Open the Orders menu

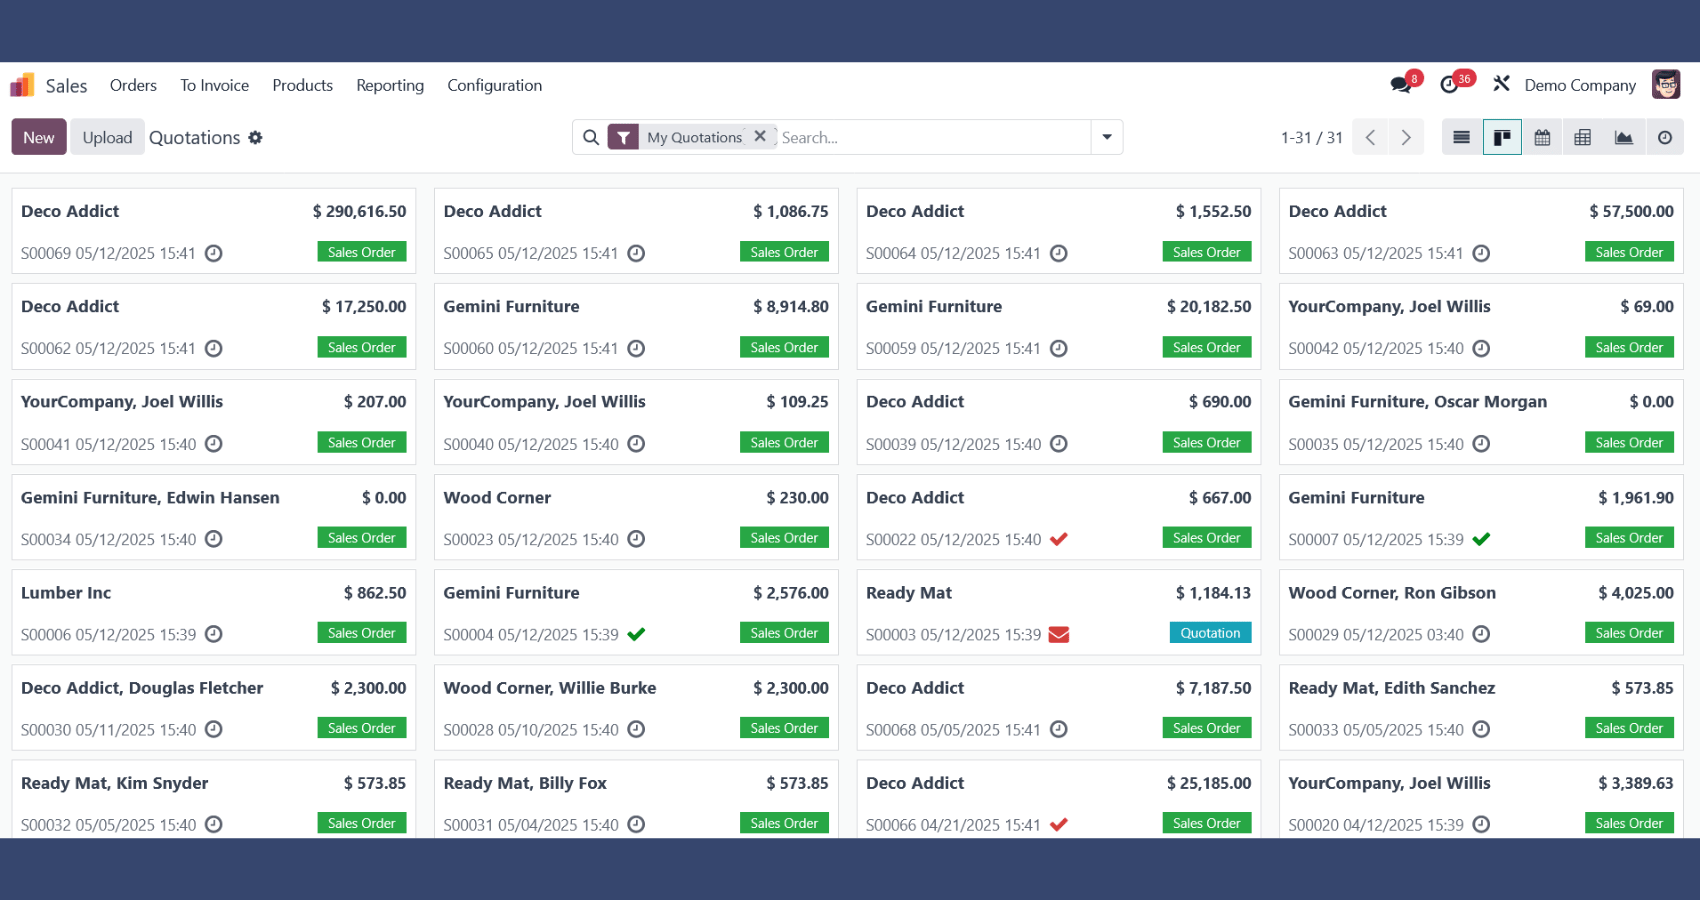(x=133, y=85)
